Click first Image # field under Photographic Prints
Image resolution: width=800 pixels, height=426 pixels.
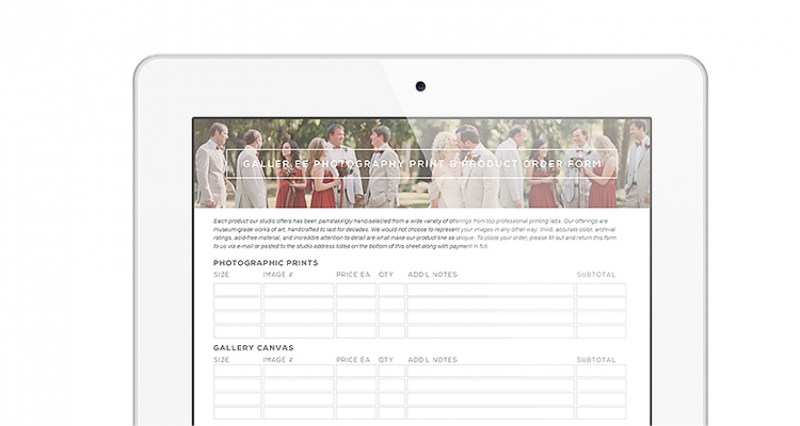298,290
